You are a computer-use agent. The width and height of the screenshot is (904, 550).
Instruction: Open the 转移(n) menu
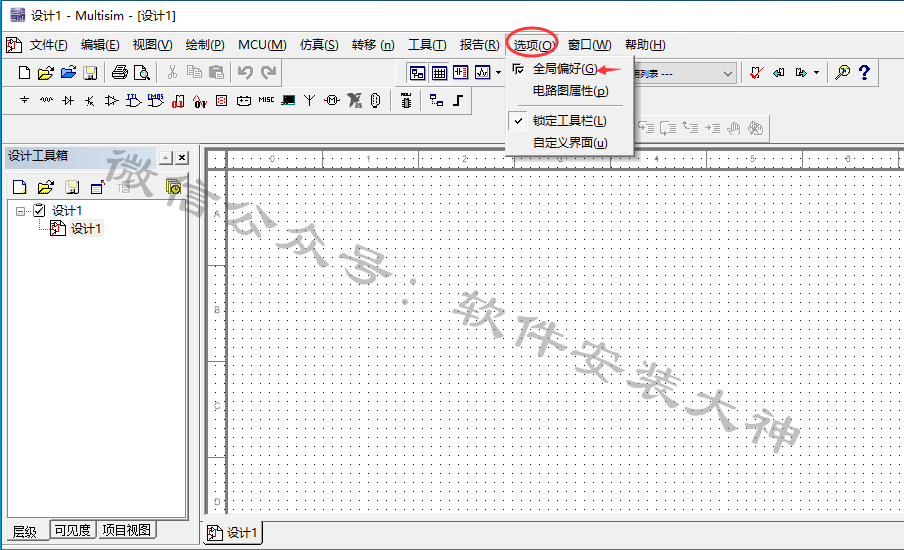(373, 45)
